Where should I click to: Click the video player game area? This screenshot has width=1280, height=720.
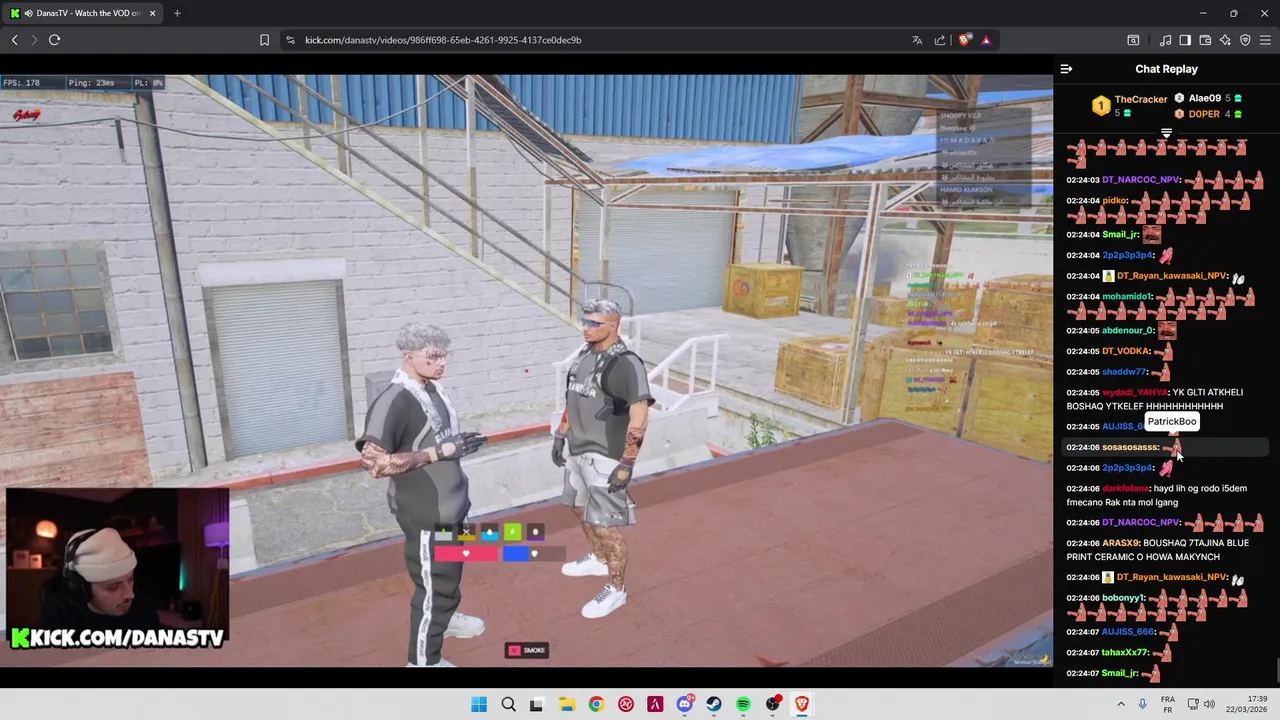click(526, 370)
